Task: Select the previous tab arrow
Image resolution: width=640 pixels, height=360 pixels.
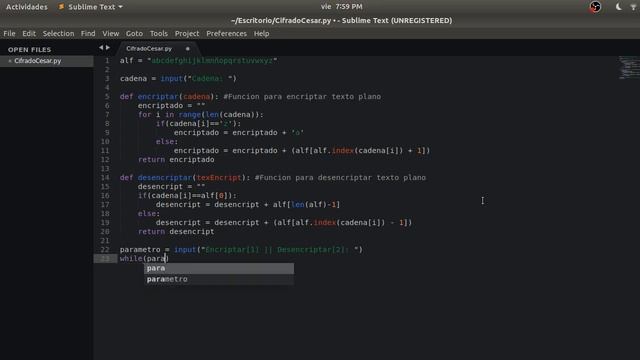Action: click(101, 48)
